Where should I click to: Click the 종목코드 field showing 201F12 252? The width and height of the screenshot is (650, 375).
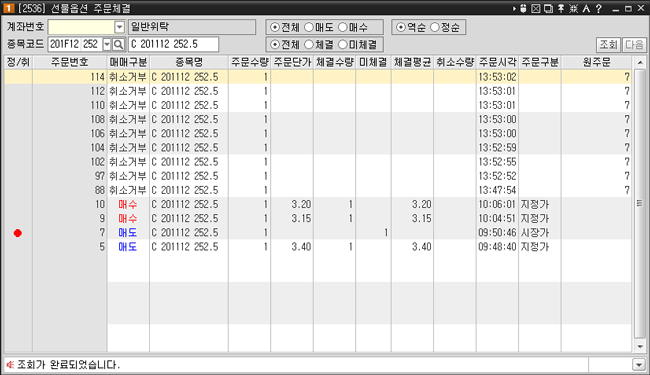click(75, 44)
